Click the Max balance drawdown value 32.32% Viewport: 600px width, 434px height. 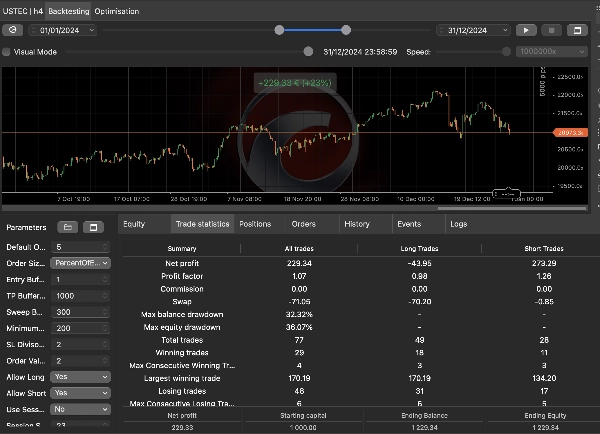(x=299, y=314)
